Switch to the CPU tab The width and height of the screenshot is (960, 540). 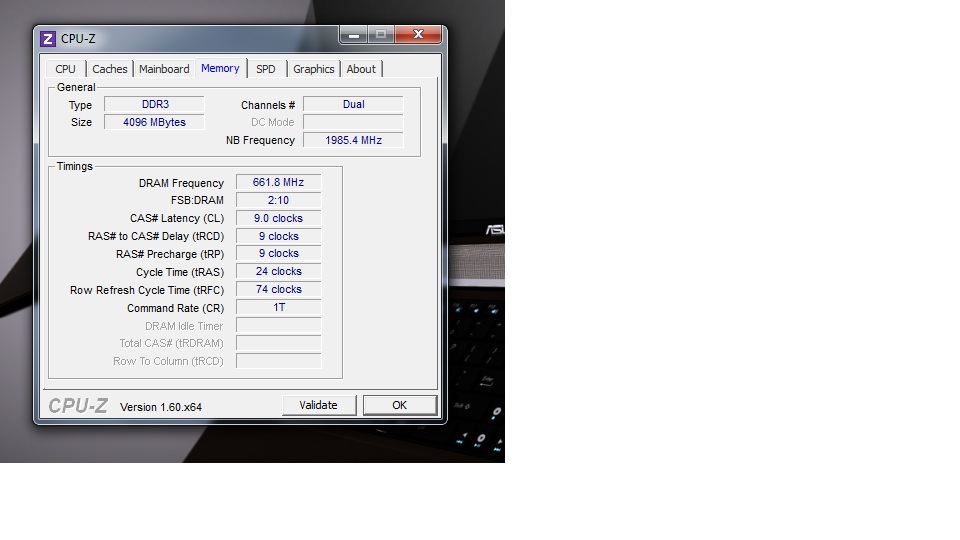pos(66,69)
